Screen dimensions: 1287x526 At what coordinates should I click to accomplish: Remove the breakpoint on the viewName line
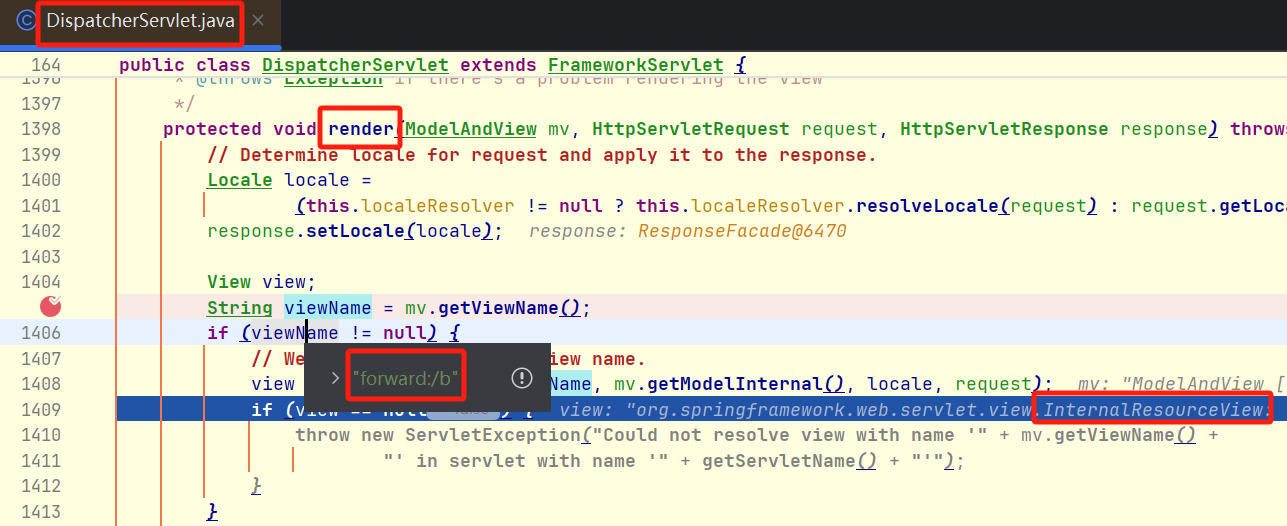(x=50, y=307)
